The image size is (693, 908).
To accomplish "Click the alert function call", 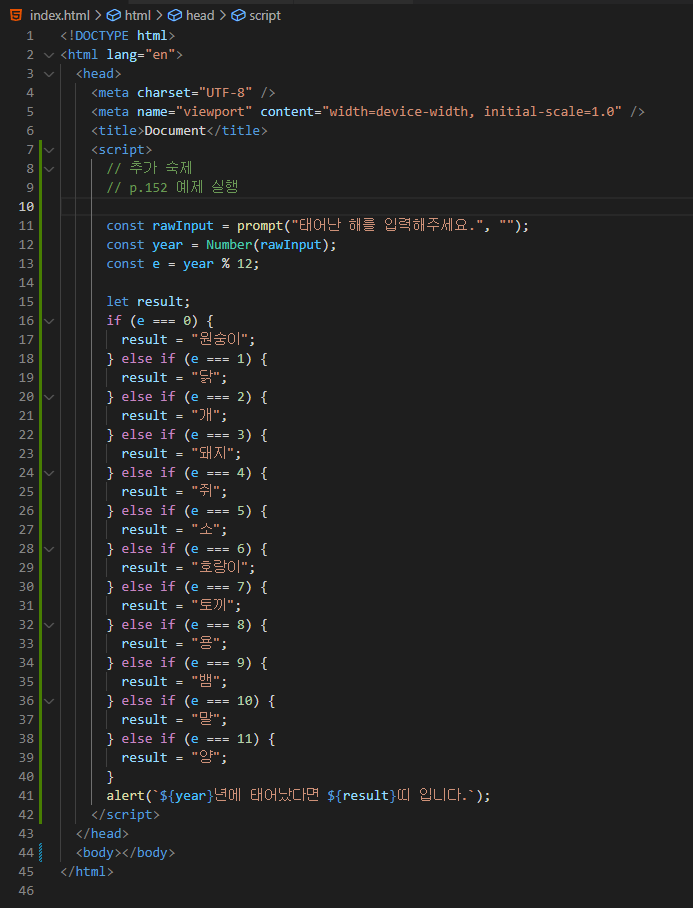I will point(125,796).
